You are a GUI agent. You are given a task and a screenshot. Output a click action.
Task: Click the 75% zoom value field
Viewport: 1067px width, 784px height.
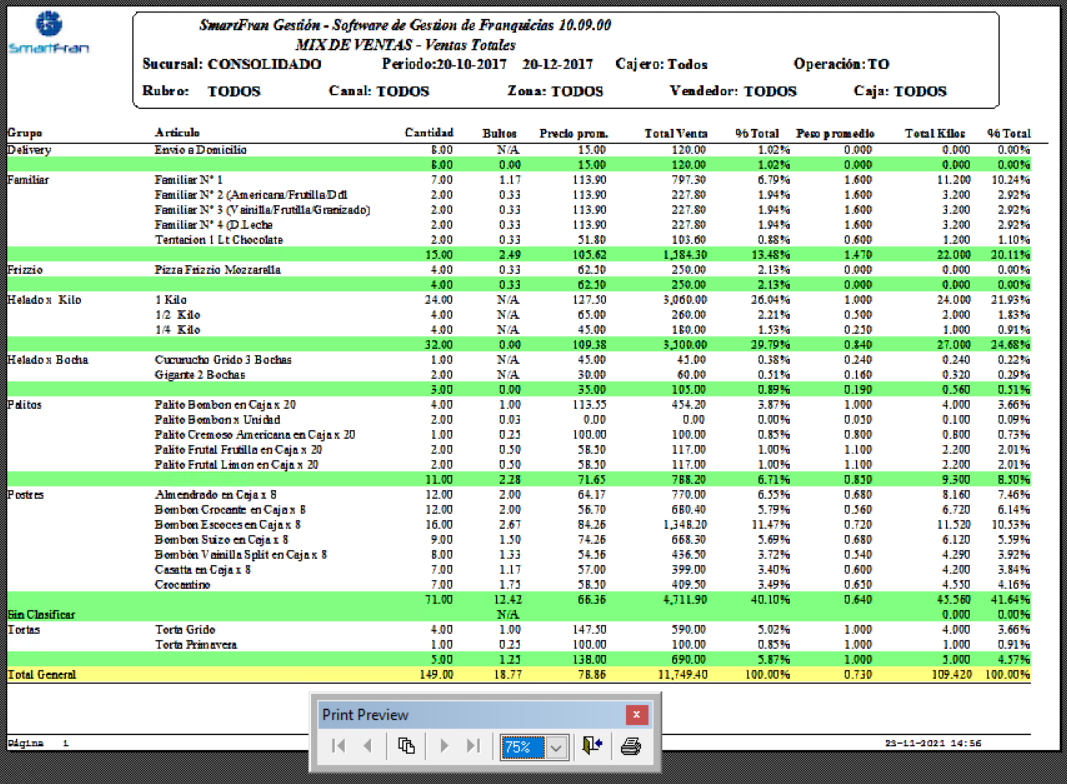pos(522,747)
